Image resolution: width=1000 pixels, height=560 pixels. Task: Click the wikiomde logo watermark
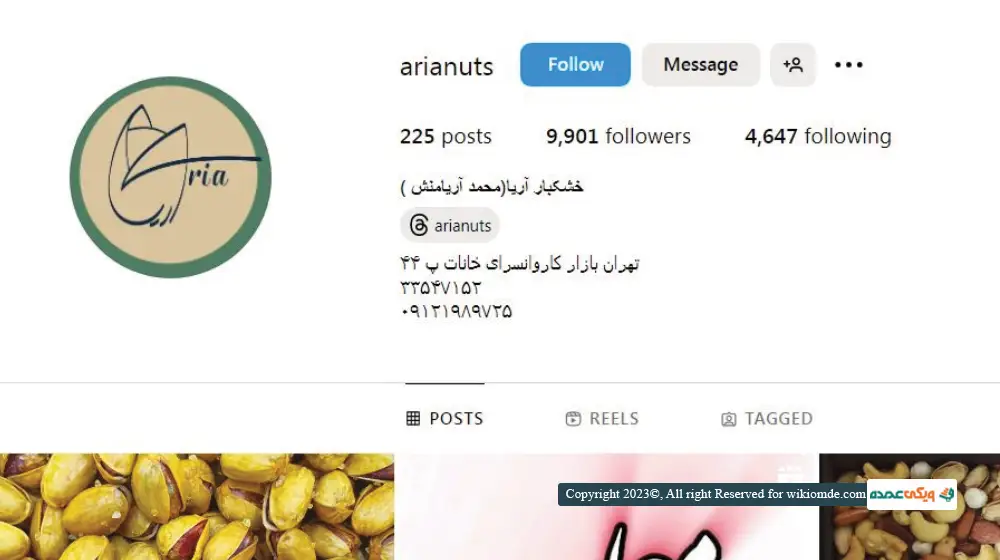[x=911, y=494]
